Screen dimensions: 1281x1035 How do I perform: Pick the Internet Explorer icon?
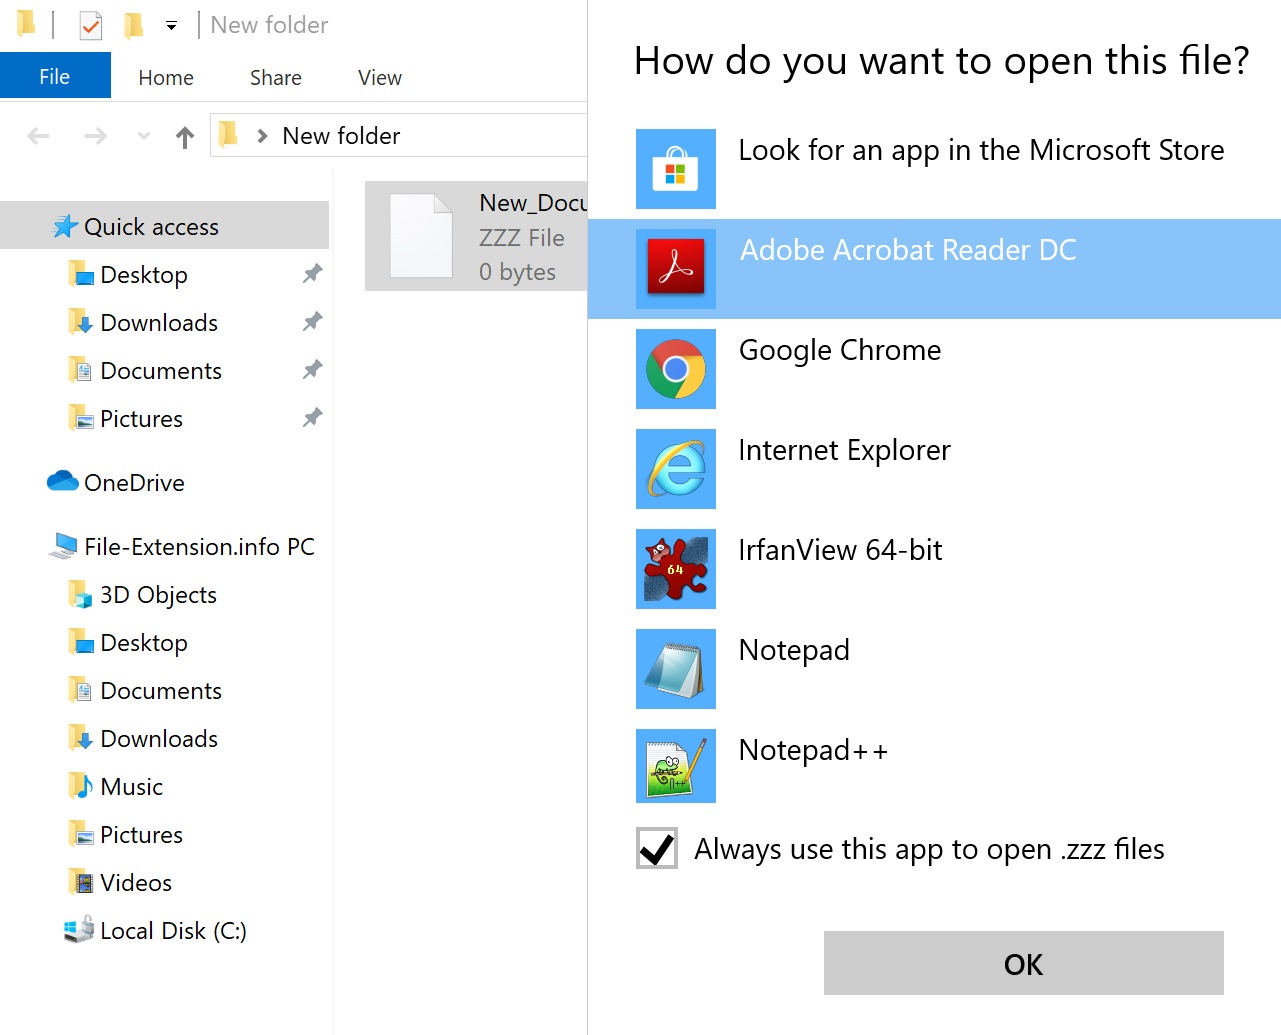pyautogui.click(x=676, y=469)
